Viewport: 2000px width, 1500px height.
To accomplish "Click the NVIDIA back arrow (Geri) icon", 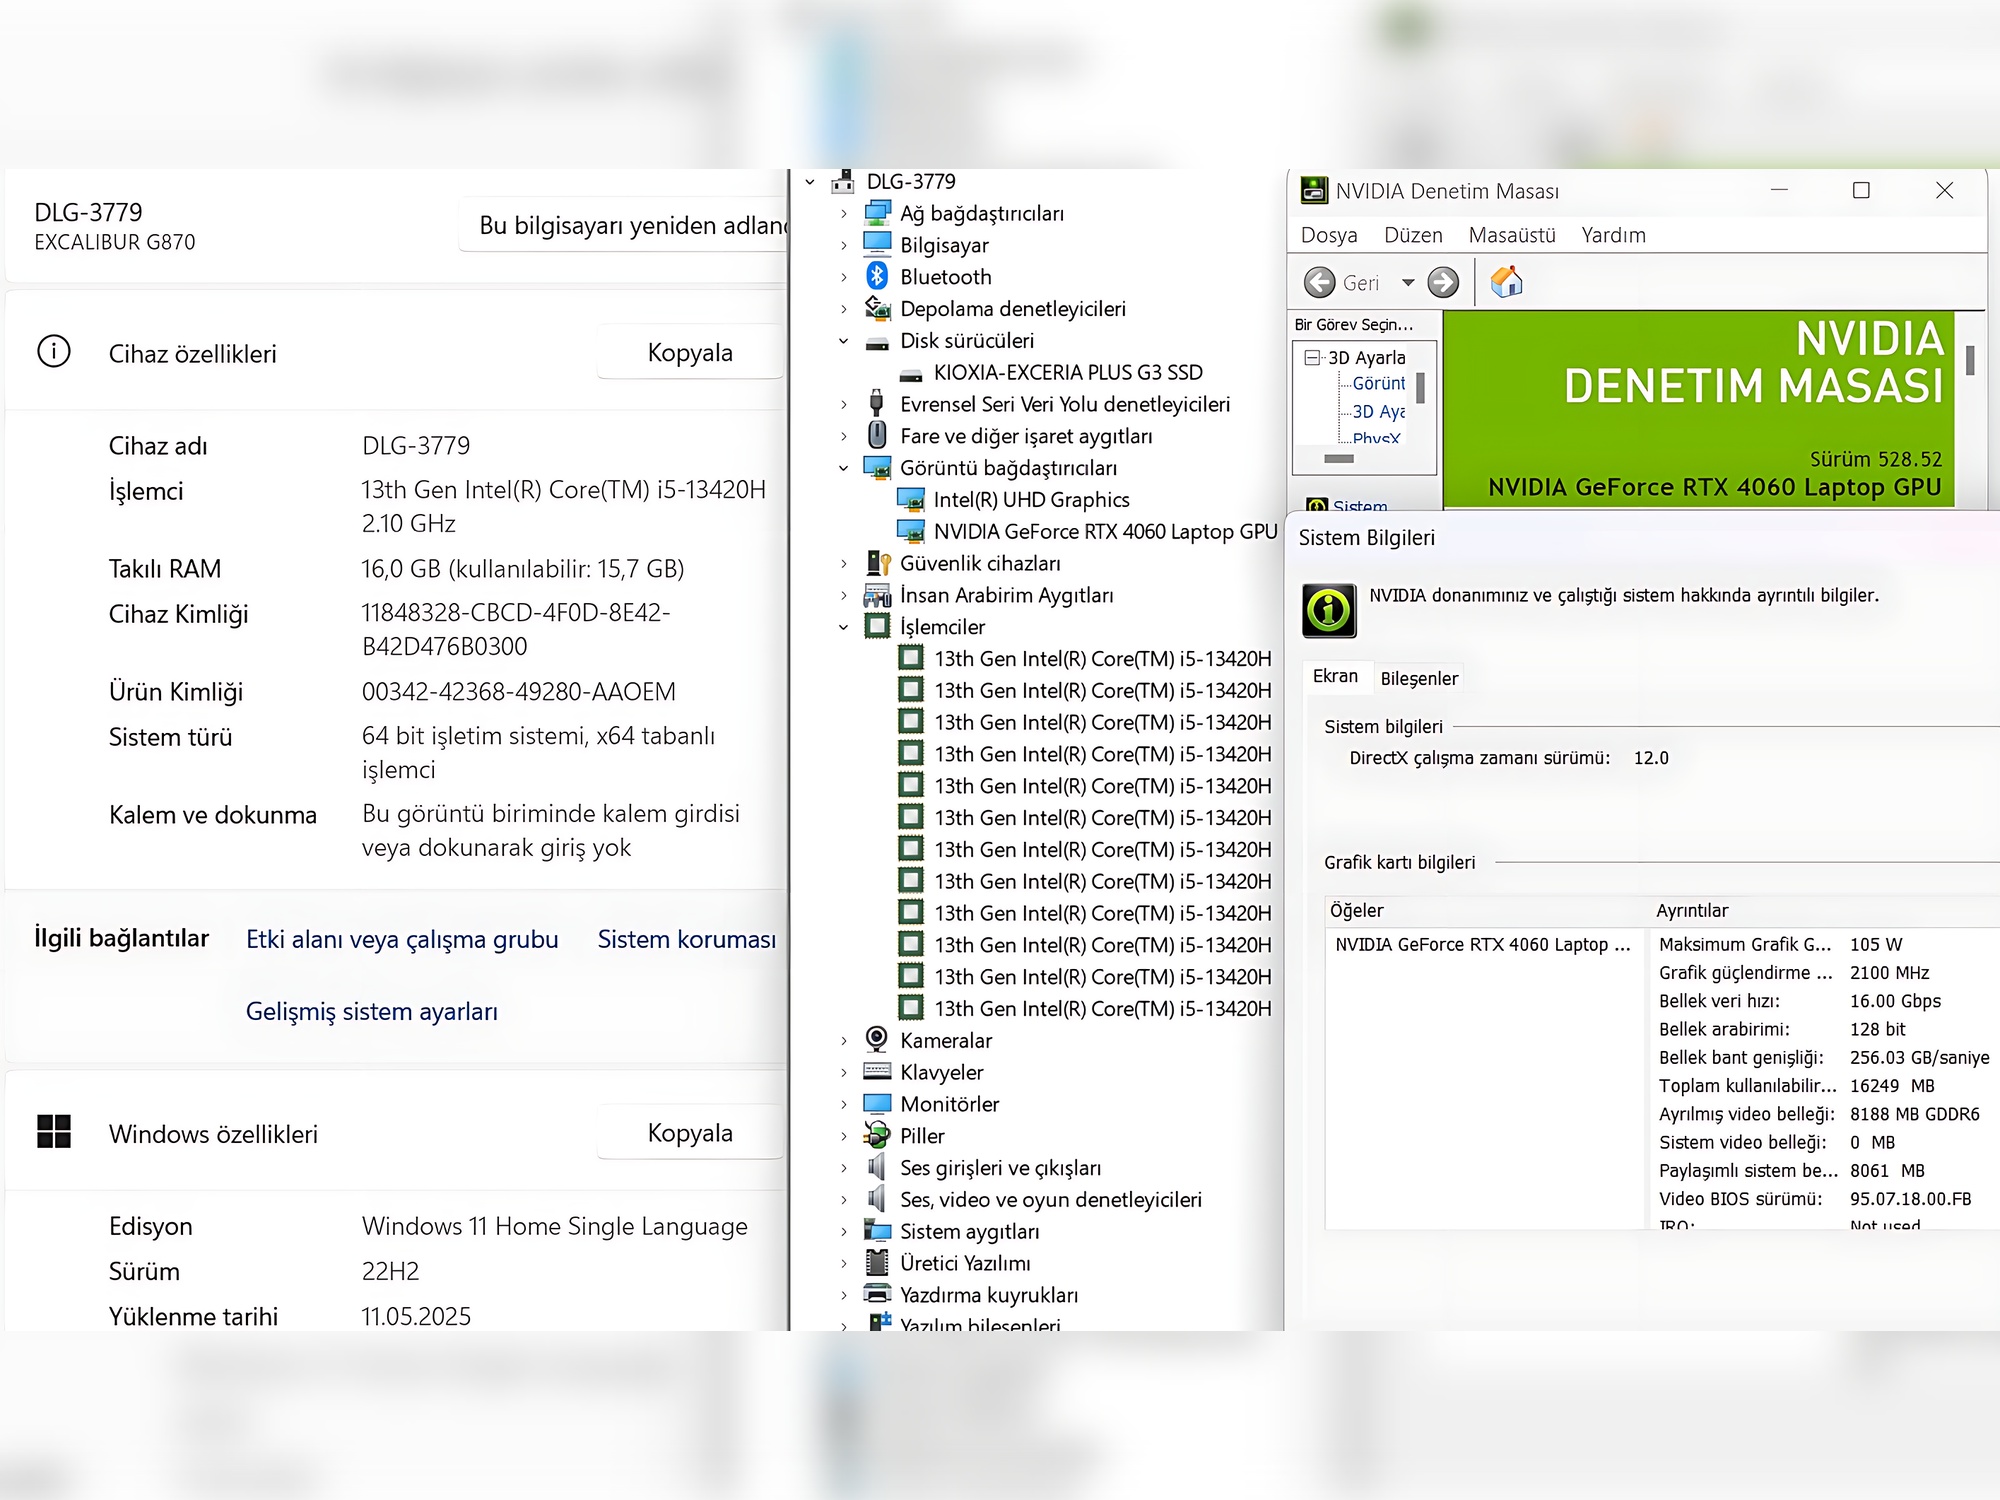I will pyautogui.click(x=1320, y=283).
